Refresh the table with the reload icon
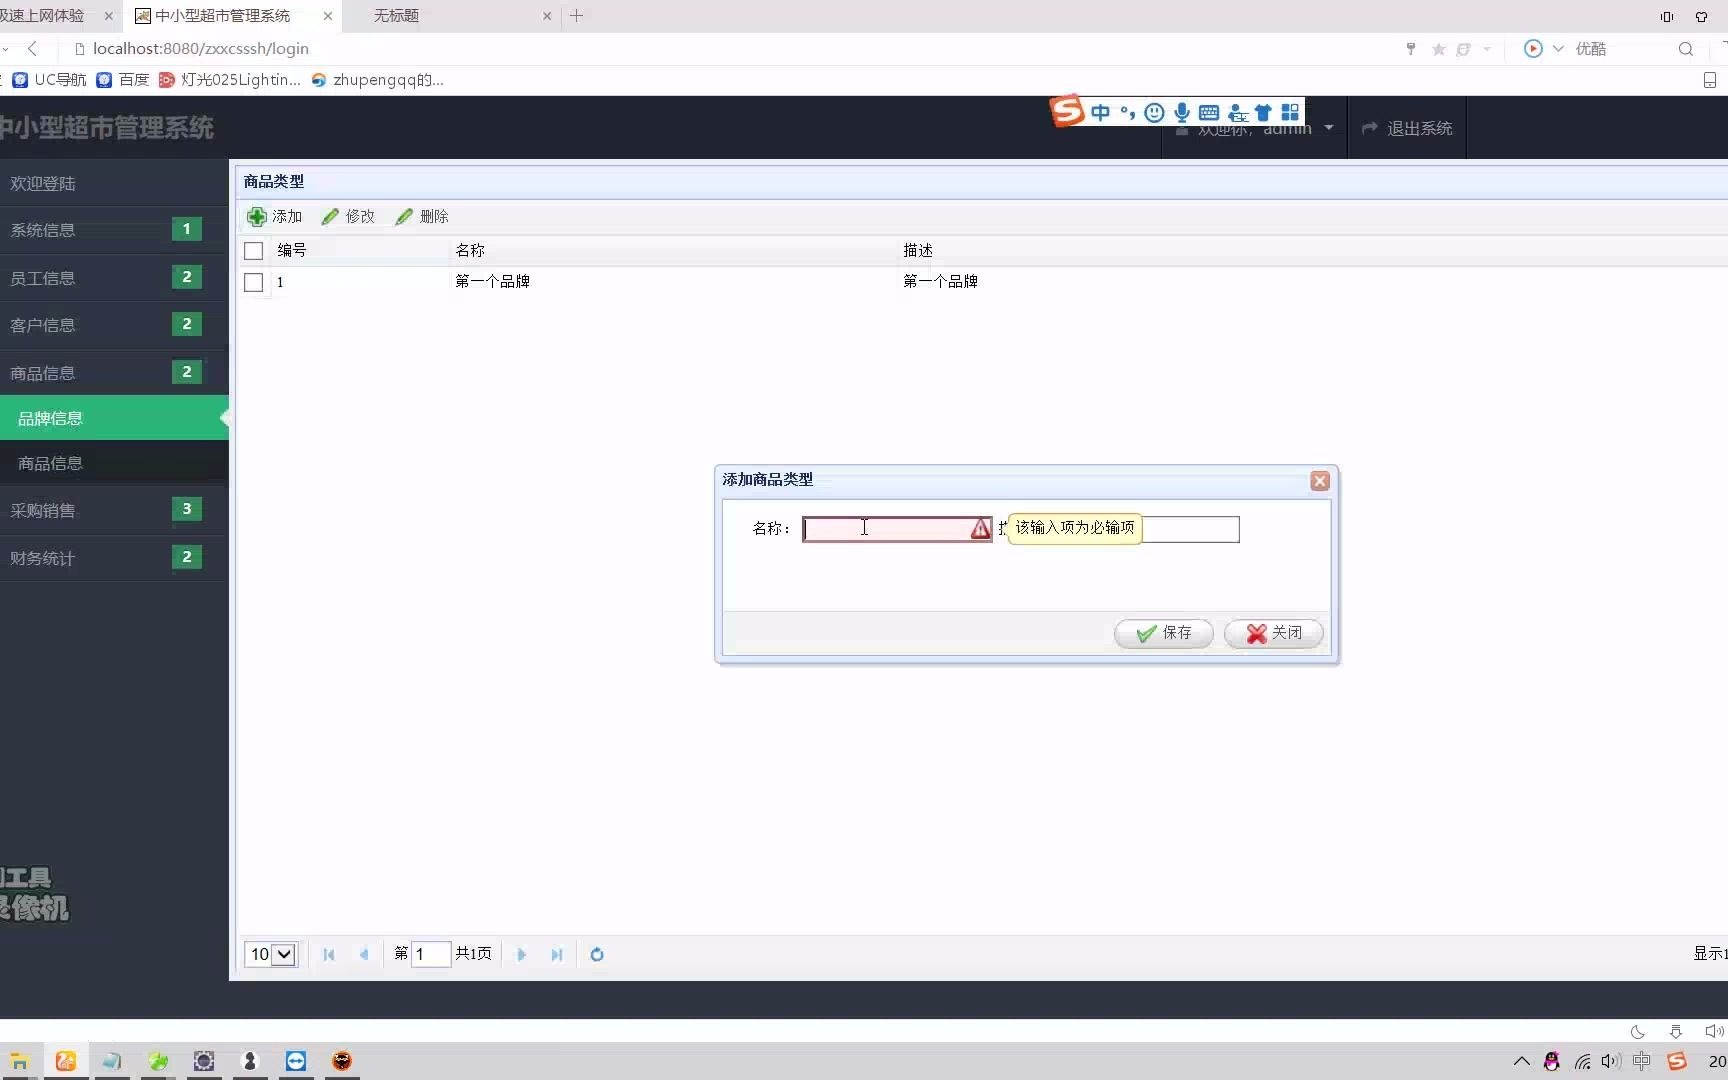Viewport: 1728px width, 1080px height. click(x=597, y=954)
